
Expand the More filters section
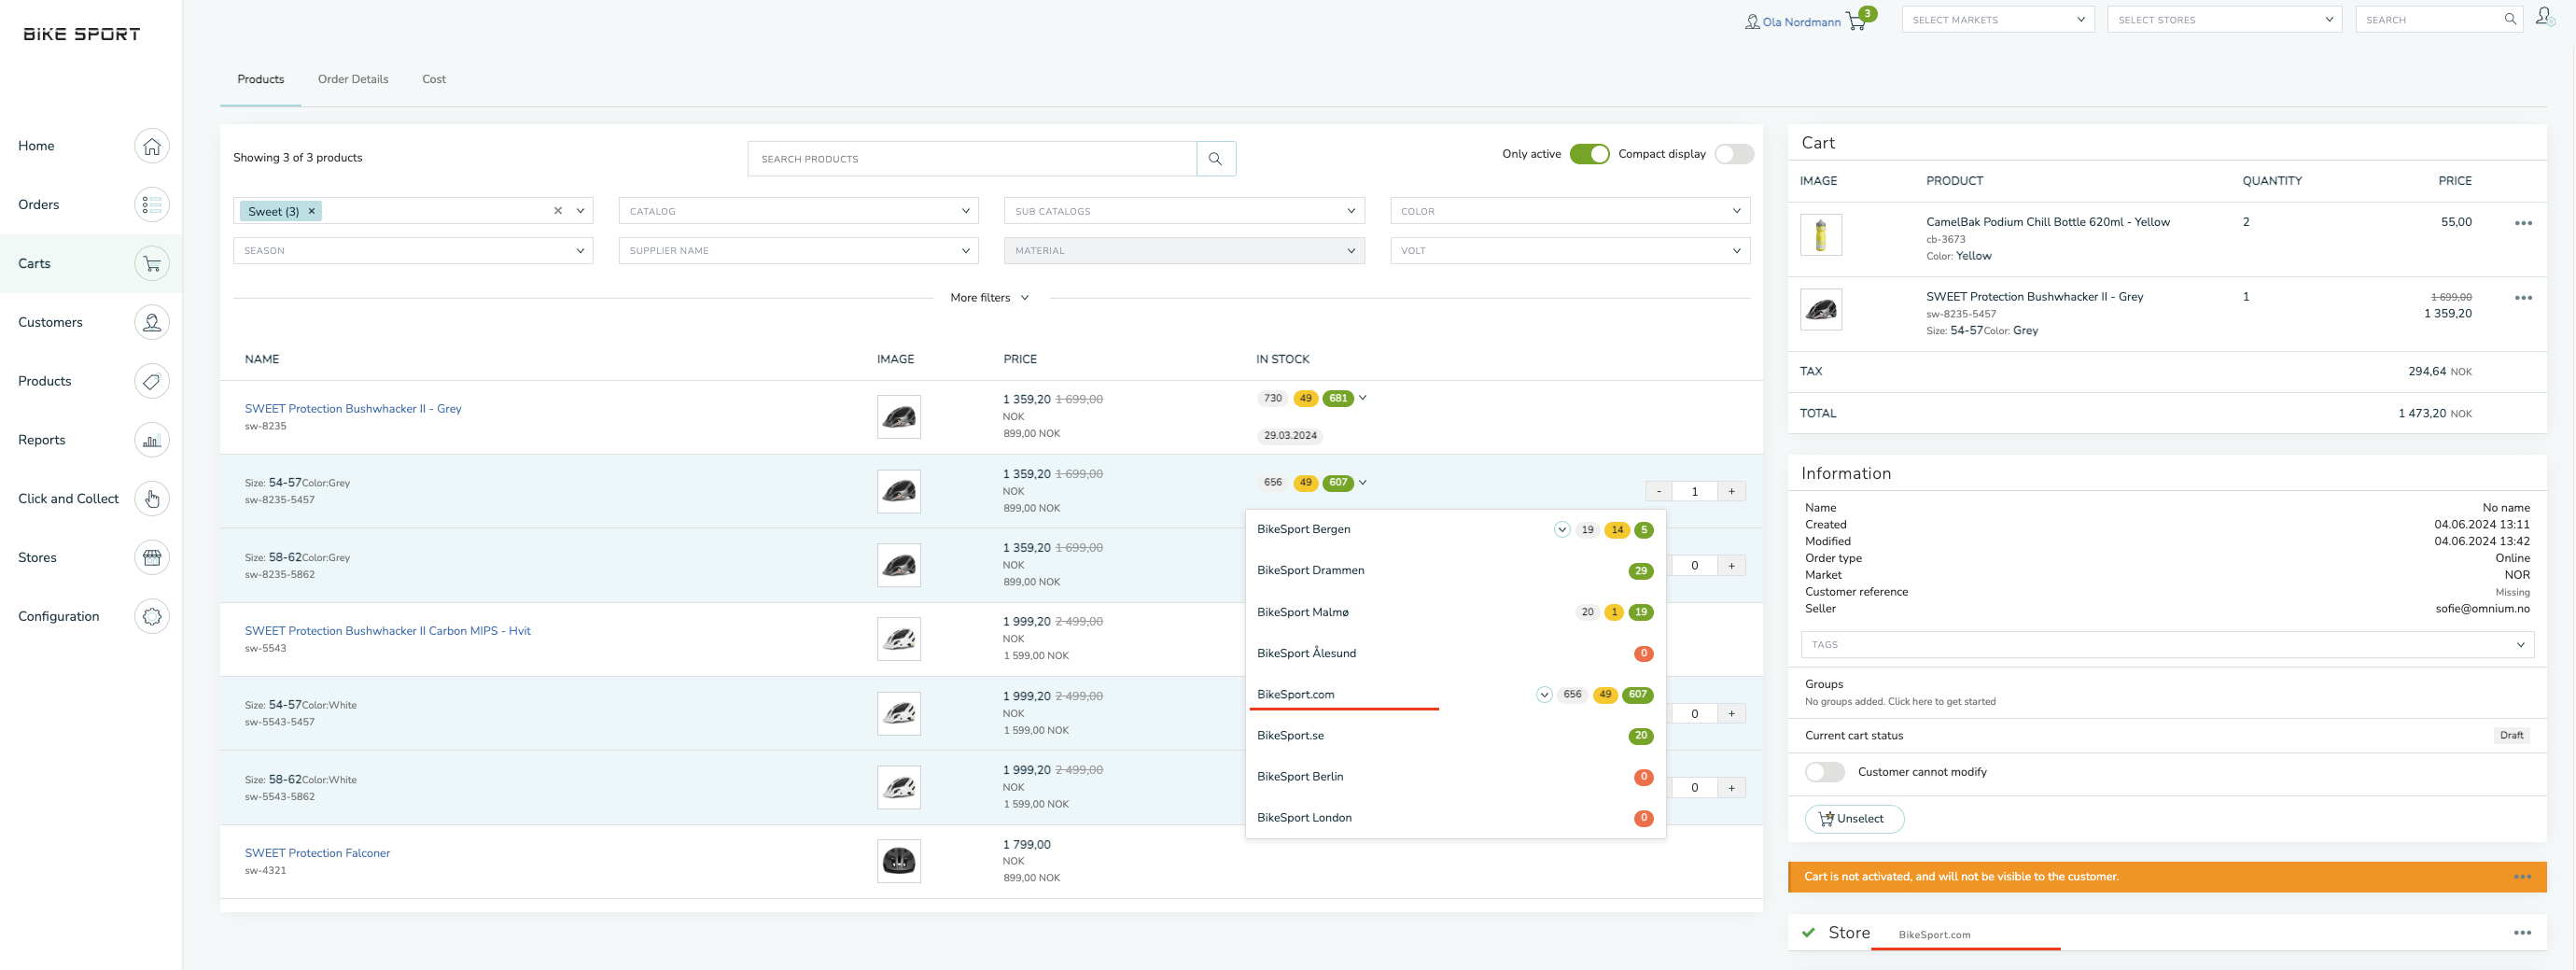click(990, 298)
